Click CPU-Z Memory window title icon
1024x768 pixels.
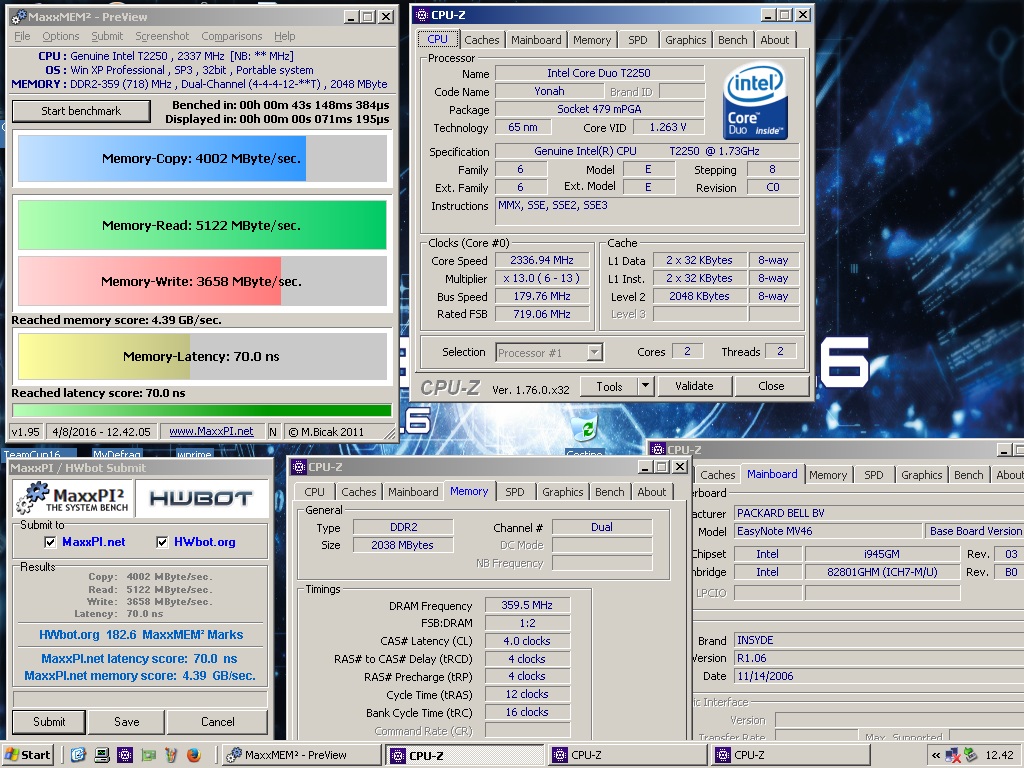(x=299, y=466)
